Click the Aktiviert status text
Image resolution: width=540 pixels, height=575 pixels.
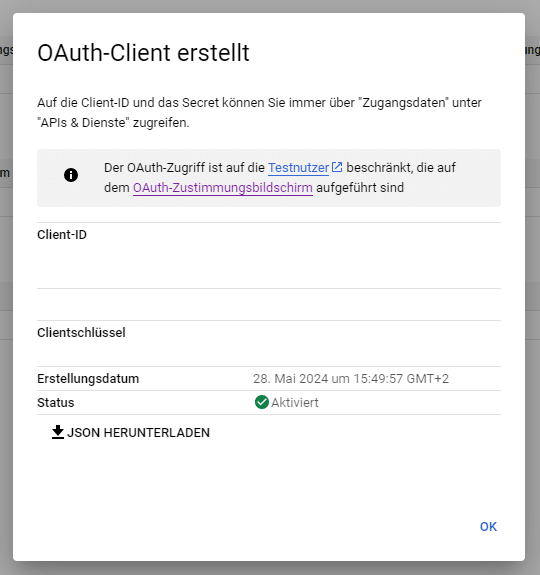pyautogui.click(x=295, y=403)
